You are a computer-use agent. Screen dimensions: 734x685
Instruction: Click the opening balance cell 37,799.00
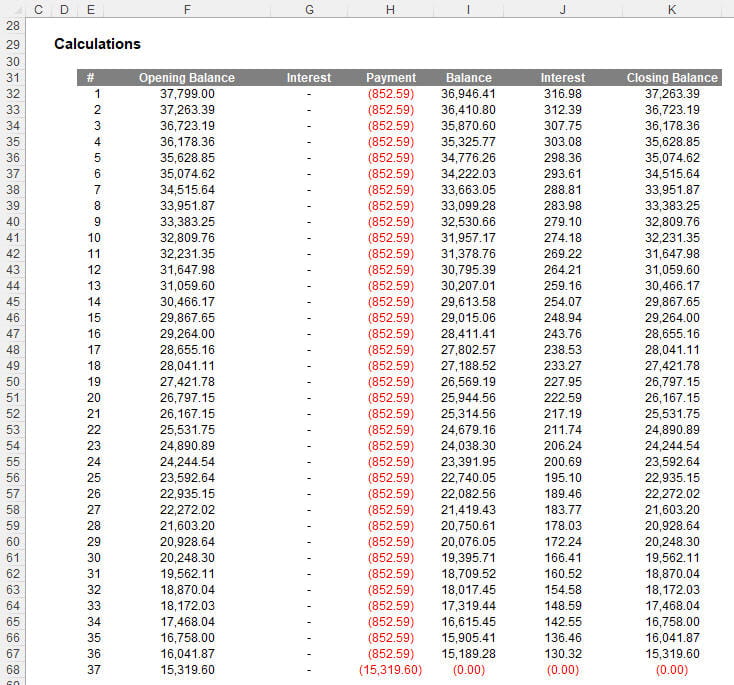click(x=187, y=94)
